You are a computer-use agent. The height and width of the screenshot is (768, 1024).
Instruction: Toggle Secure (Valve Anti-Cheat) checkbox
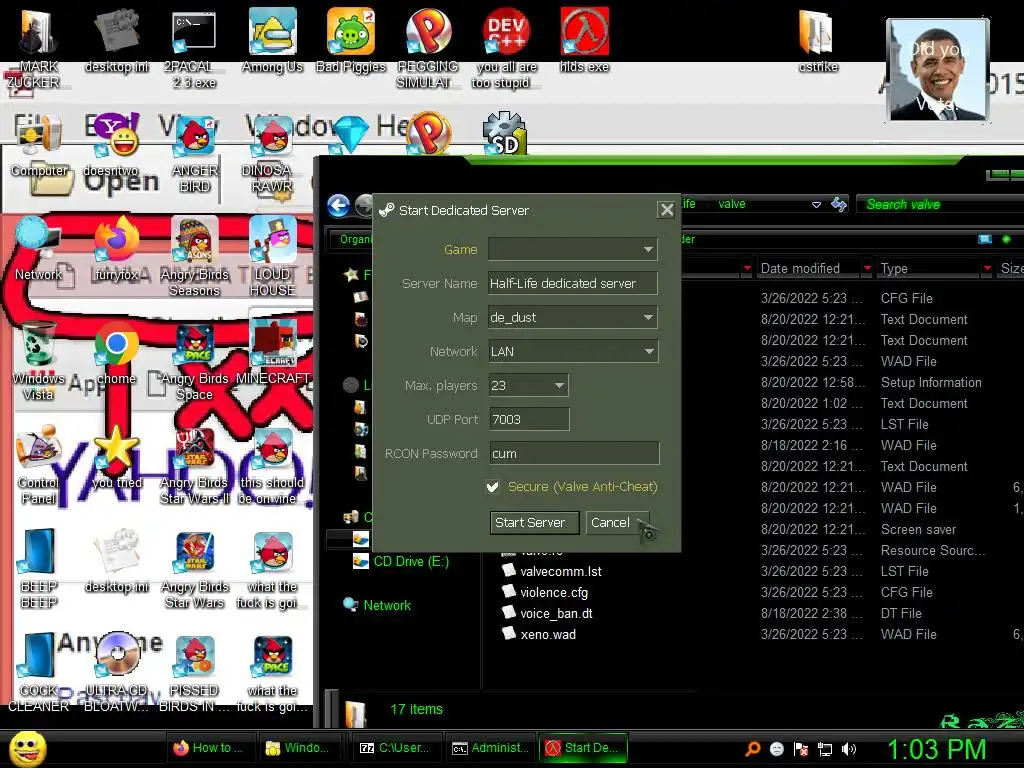(492, 487)
